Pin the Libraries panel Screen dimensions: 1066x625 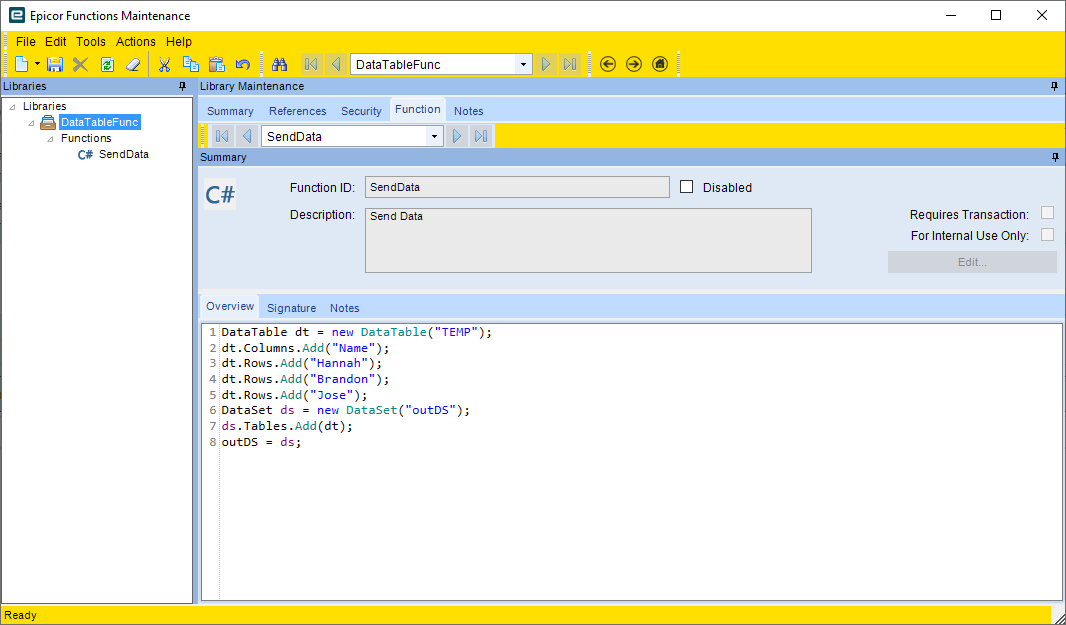coord(182,86)
